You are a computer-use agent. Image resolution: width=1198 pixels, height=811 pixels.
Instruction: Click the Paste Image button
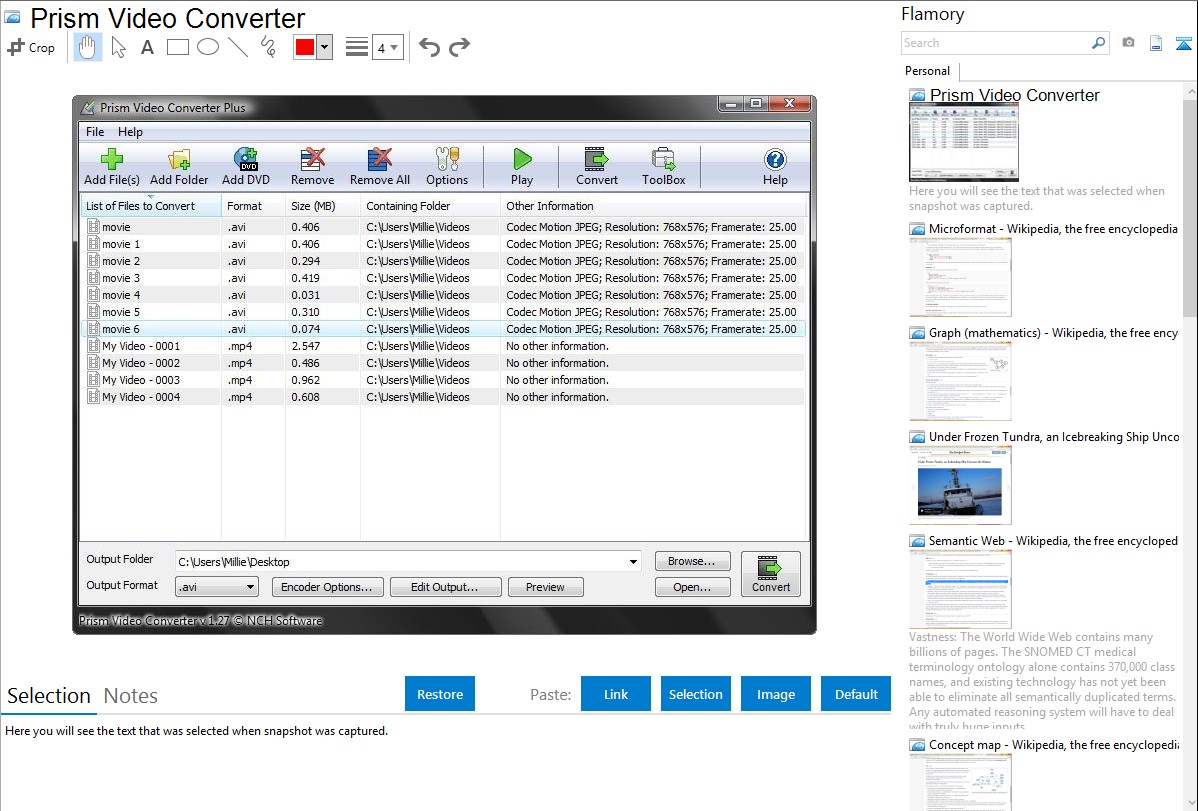point(776,694)
